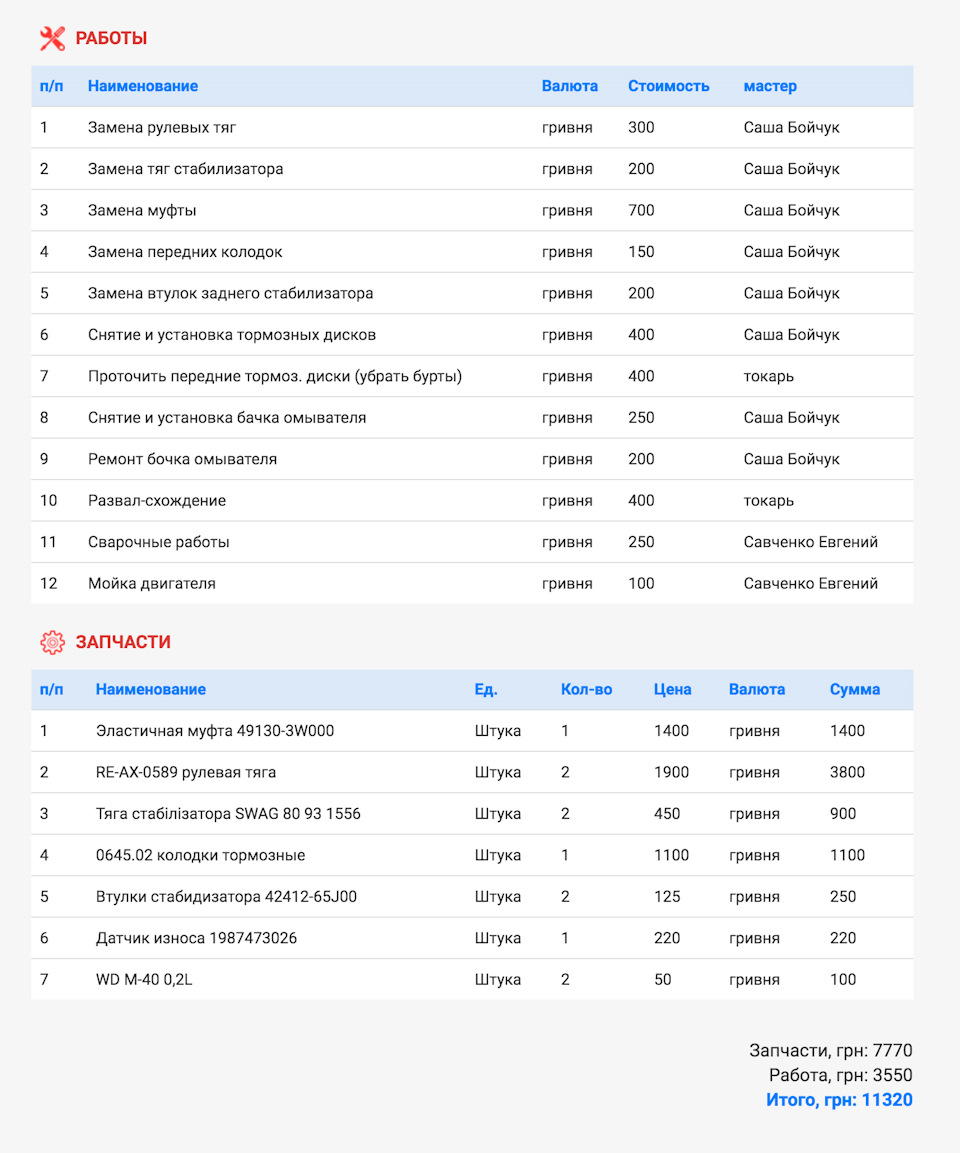Viewport: 960px width, 1153px height.
Task: Select the Эластичная муфта 49130-3W000 part
Action: pyautogui.click(x=215, y=731)
